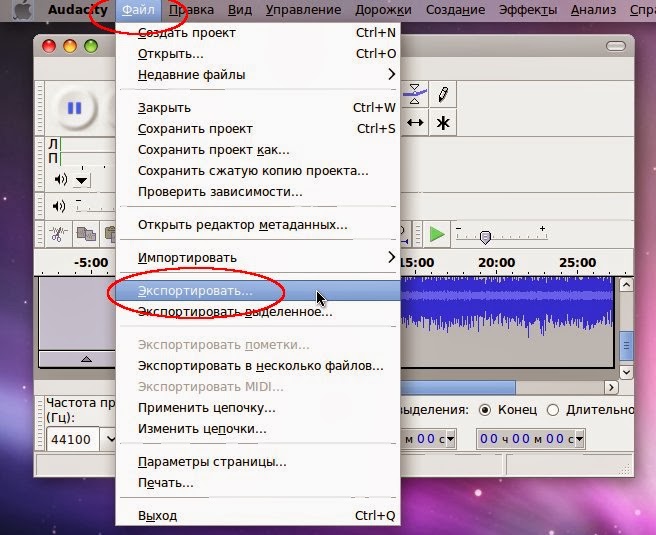Select the Envelope tool icon
The width and height of the screenshot is (656, 535).
[x=415, y=94]
